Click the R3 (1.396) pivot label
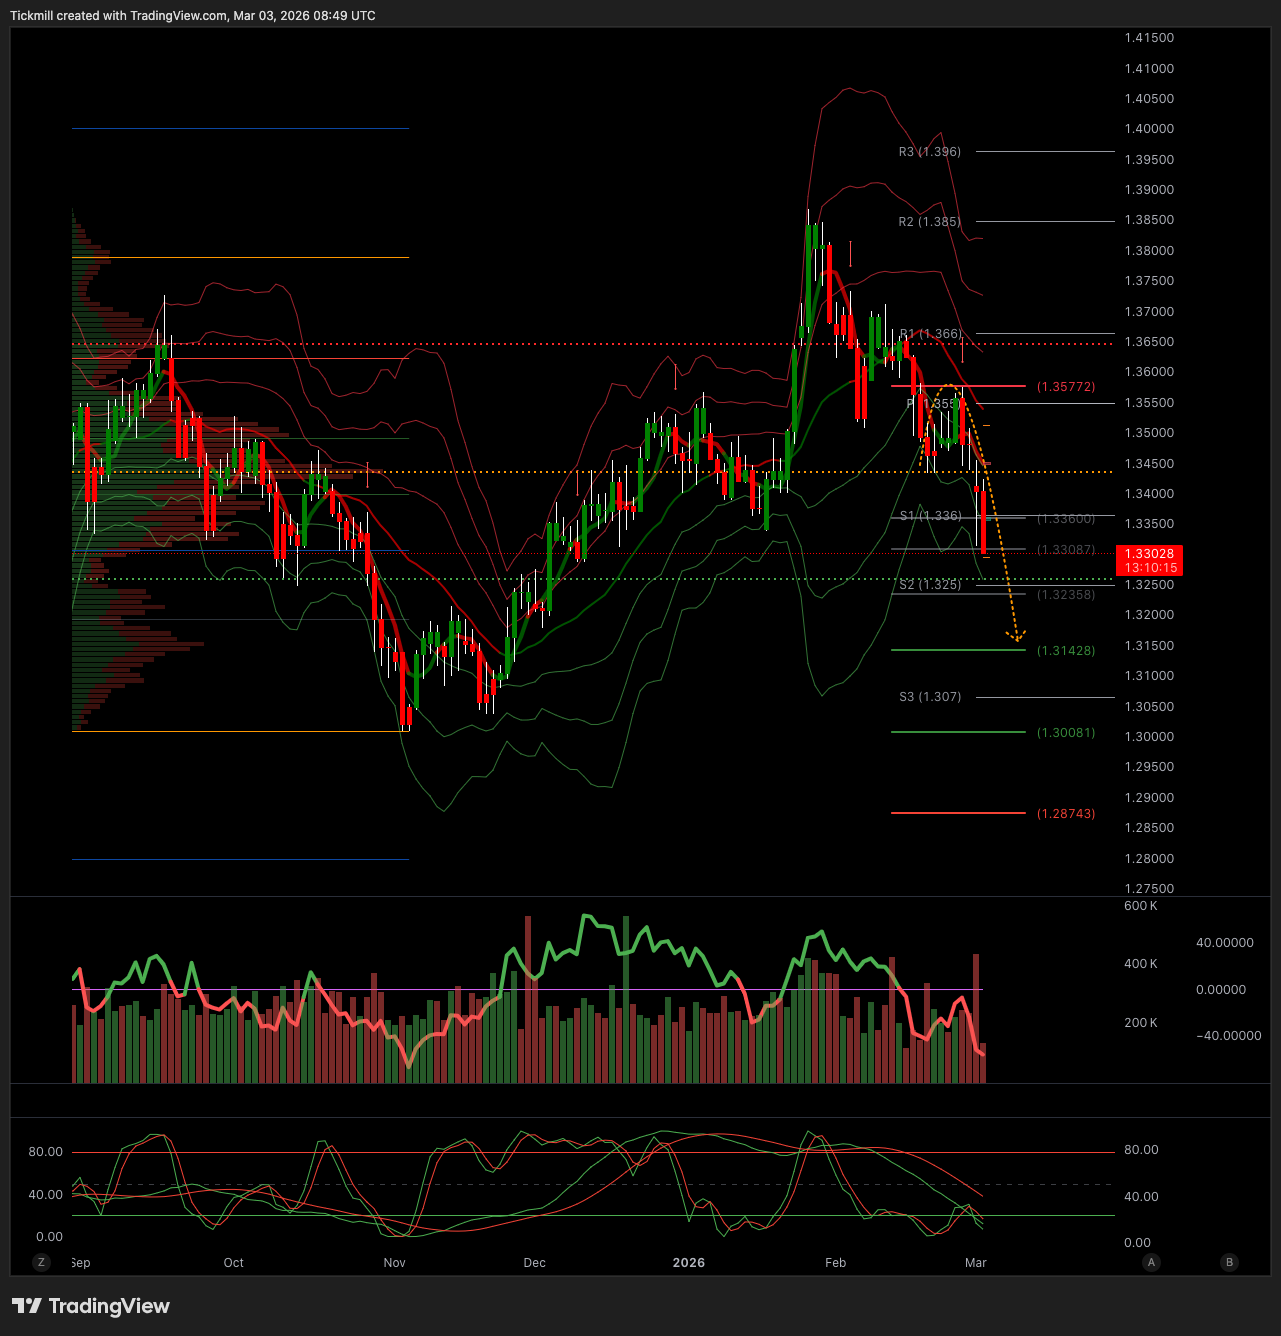 pyautogui.click(x=929, y=152)
